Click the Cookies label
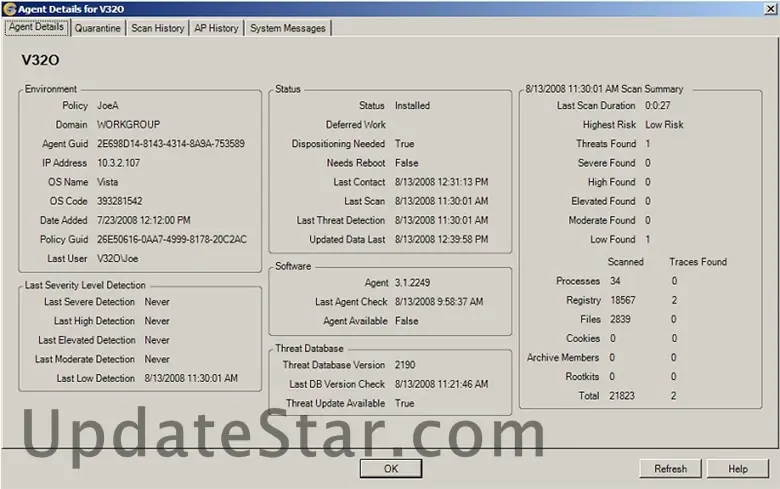 583,338
